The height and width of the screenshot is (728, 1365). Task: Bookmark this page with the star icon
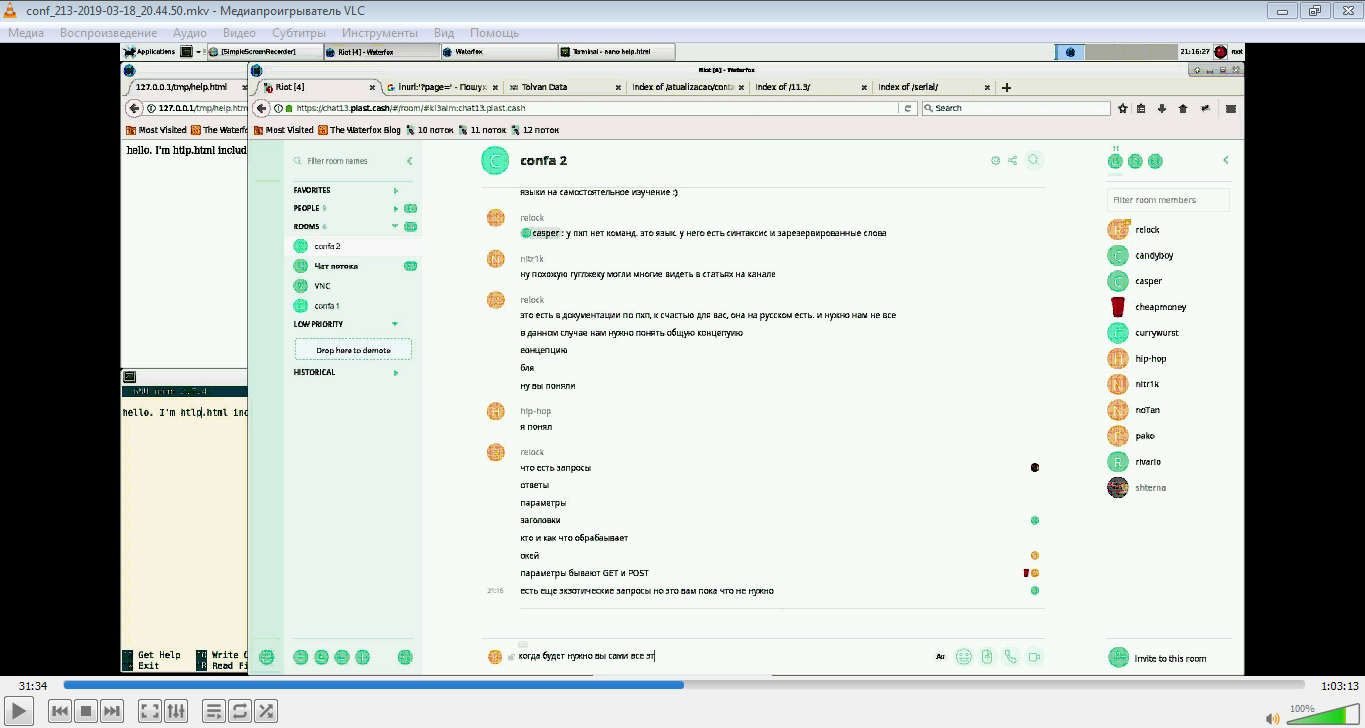1123,108
